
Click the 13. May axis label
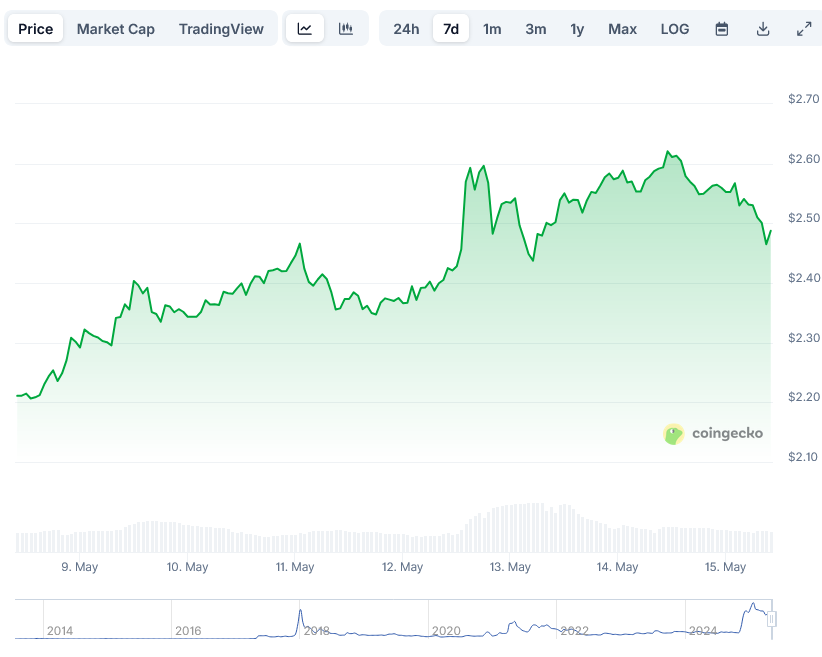(x=509, y=566)
